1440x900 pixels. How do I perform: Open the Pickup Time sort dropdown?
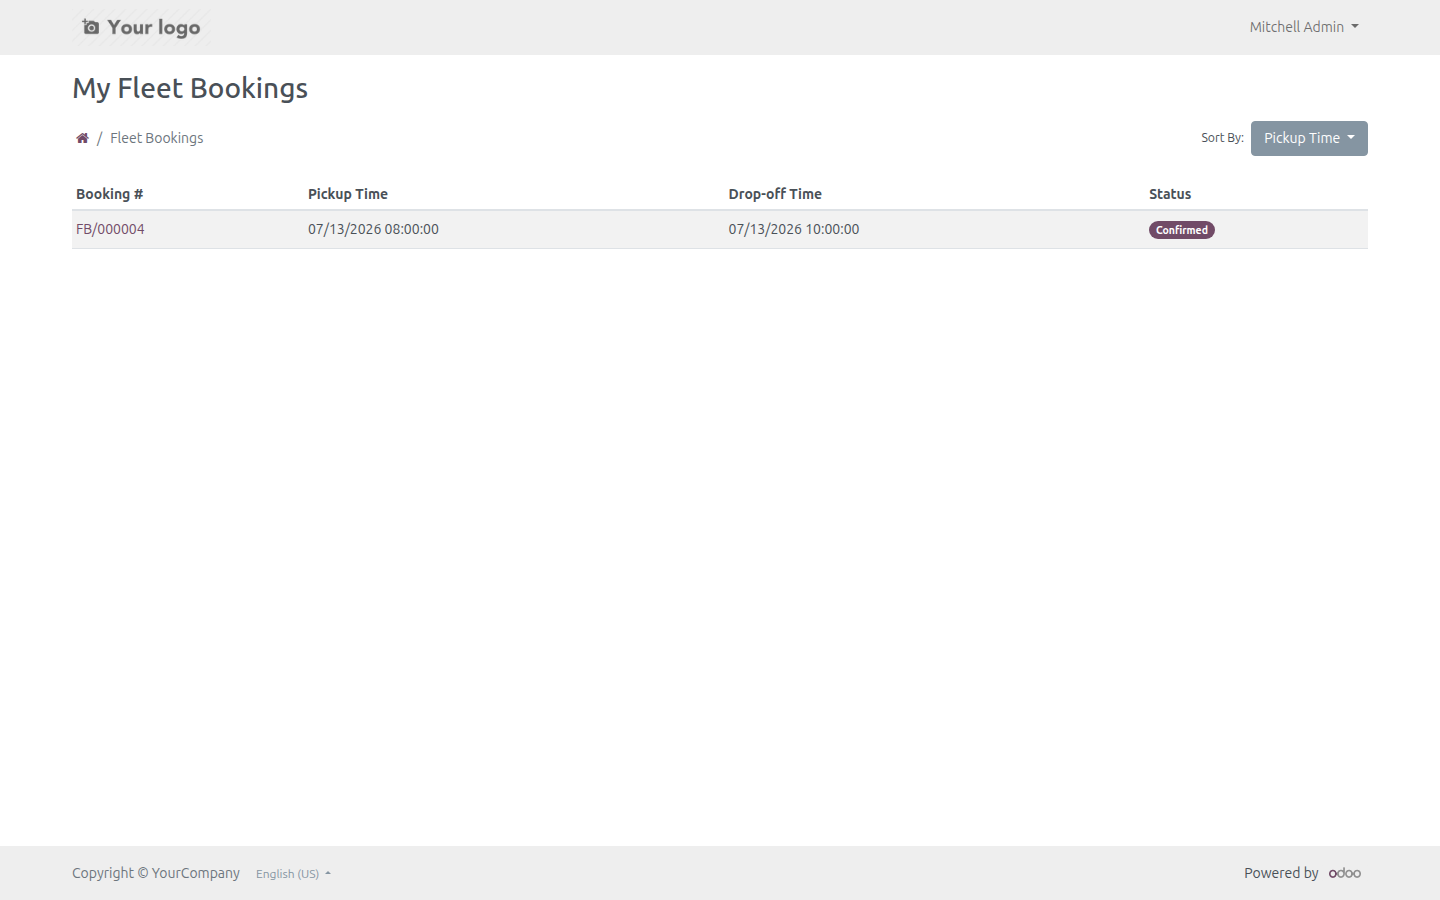click(x=1309, y=138)
